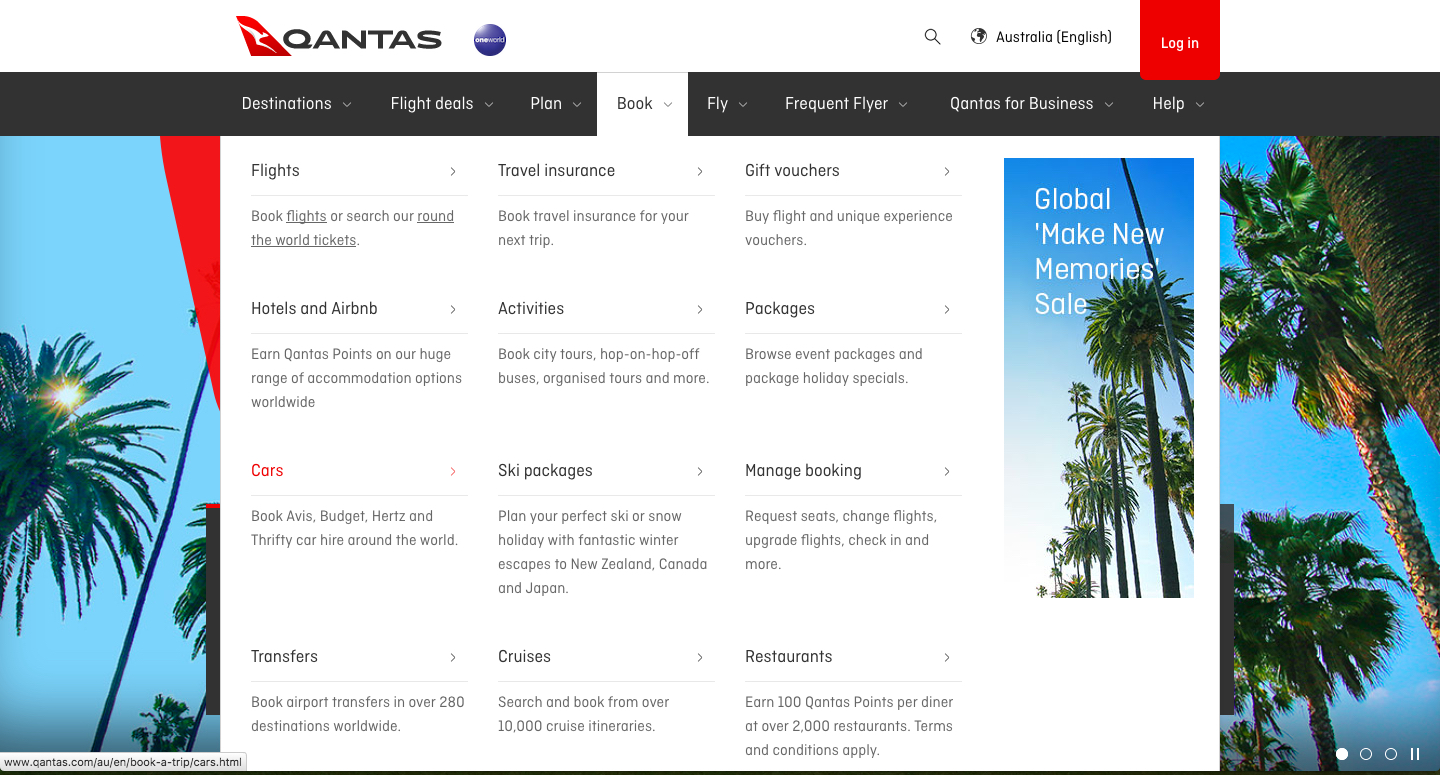Open the Gift vouchers heading link

792,171
